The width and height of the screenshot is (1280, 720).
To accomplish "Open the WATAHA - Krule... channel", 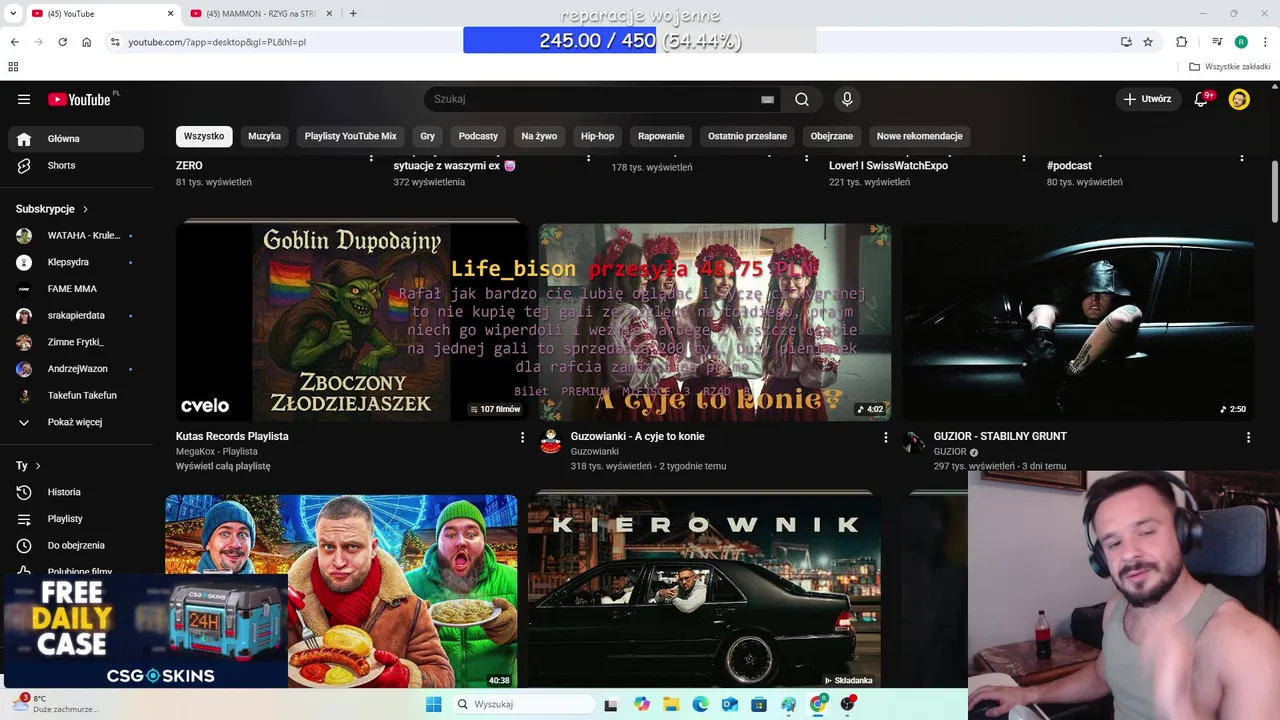I will click(x=75, y=235).
